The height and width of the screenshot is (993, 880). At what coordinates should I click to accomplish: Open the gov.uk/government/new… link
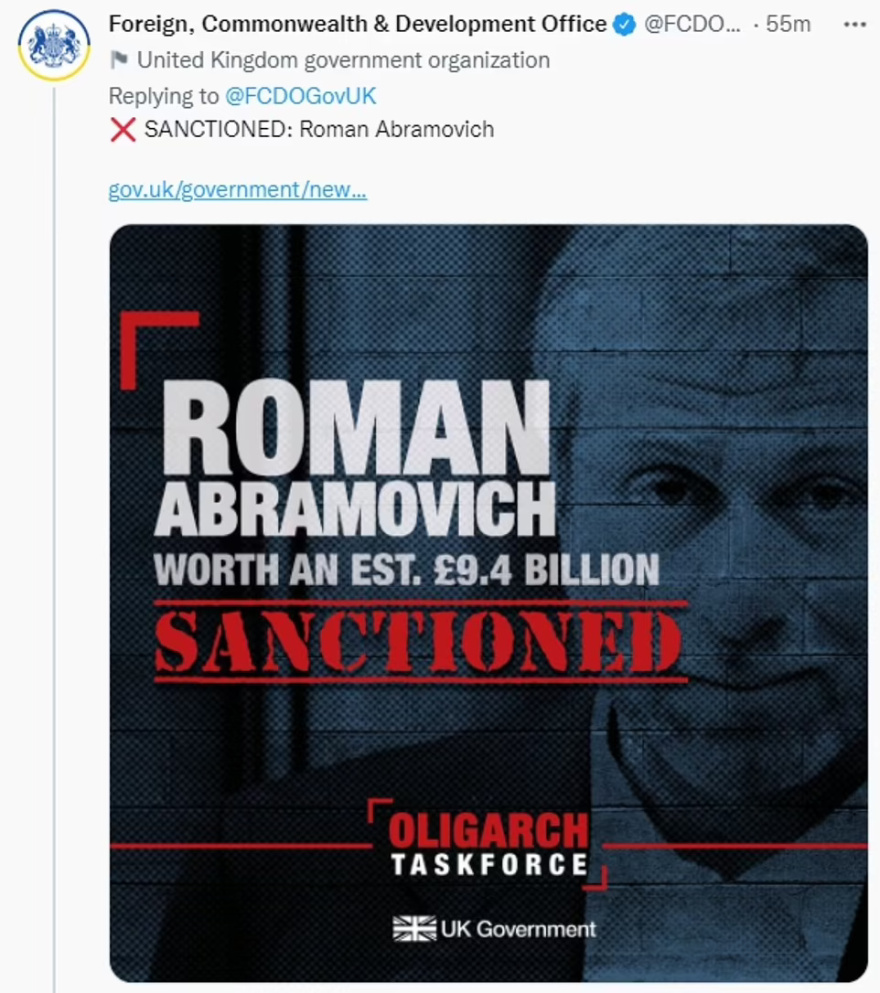click(x=237, y=190)
